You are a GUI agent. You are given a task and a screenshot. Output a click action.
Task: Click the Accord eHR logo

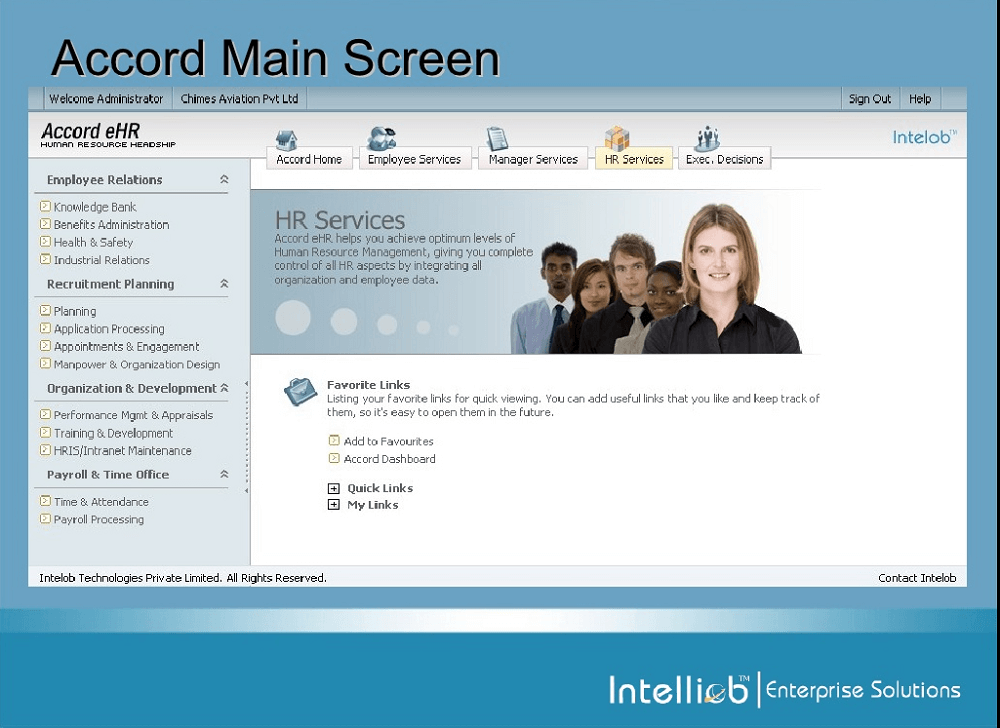(x=108, y=135)
